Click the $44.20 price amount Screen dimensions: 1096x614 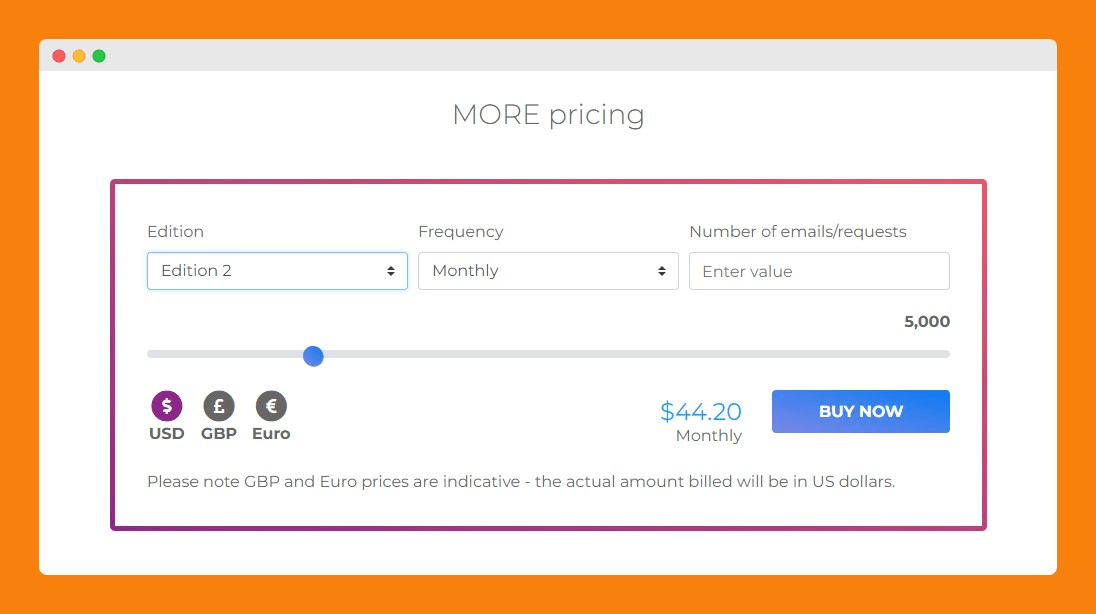[x=701, y=412]
